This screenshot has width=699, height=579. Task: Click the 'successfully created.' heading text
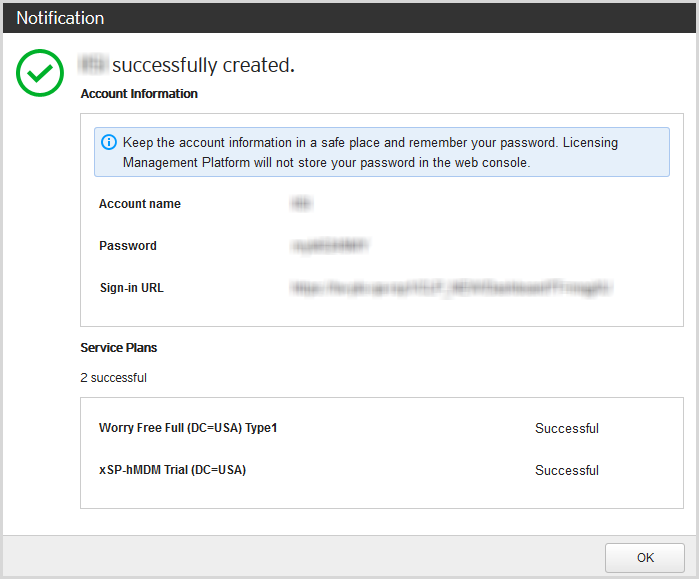point(203,66)
